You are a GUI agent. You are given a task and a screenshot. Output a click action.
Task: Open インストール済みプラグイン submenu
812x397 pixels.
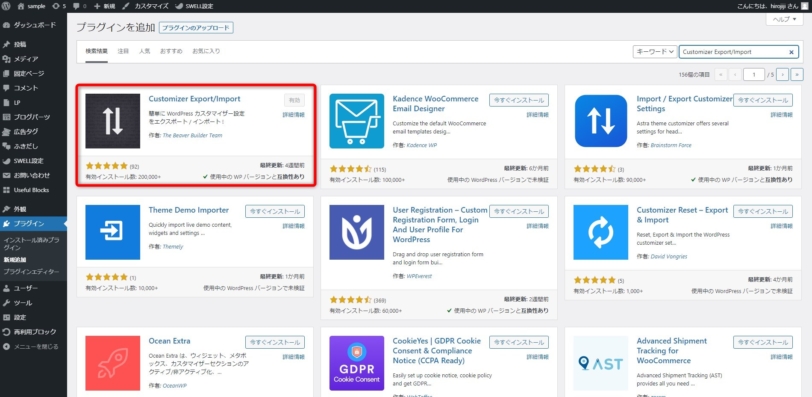(x=31, y=244)
